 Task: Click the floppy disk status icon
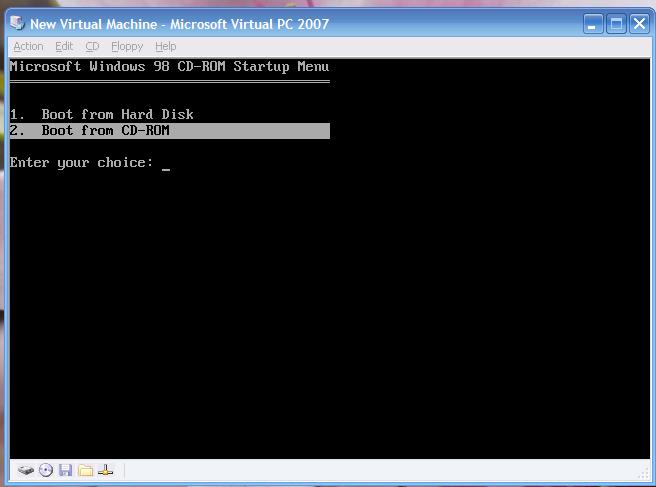pyautogui.click(x=65, y=470)
